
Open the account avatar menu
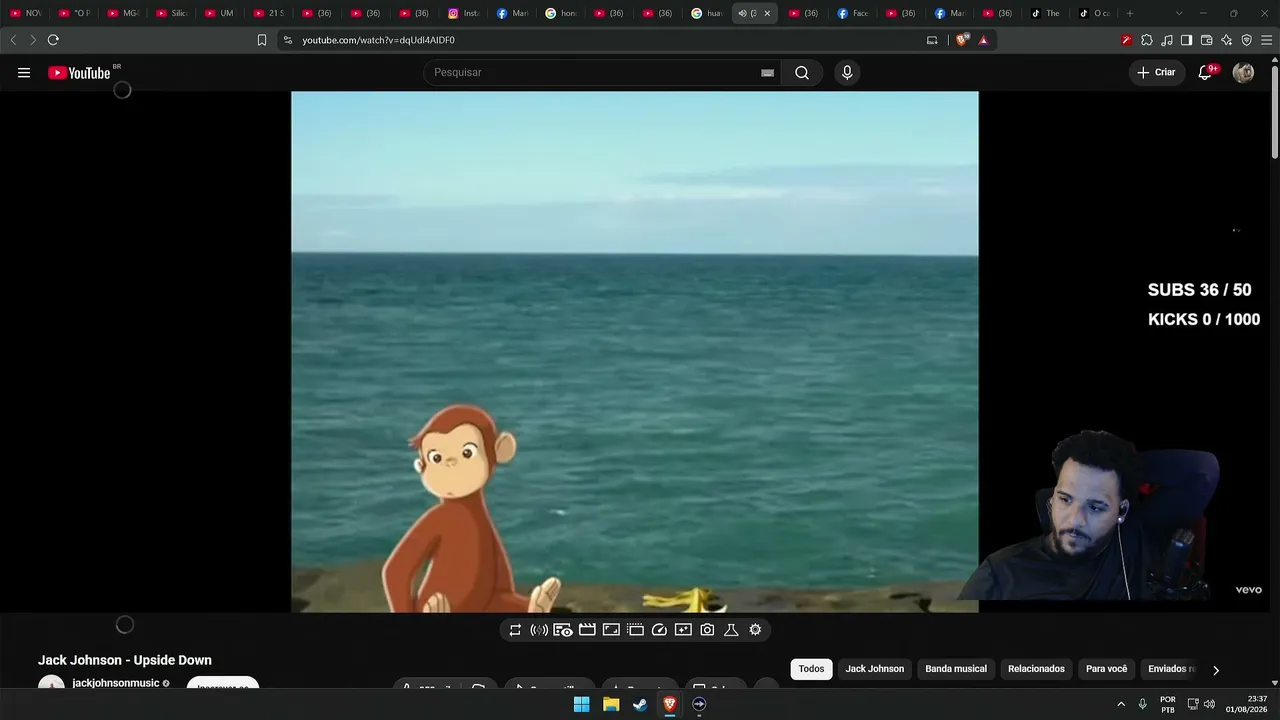click(1243, 72)
